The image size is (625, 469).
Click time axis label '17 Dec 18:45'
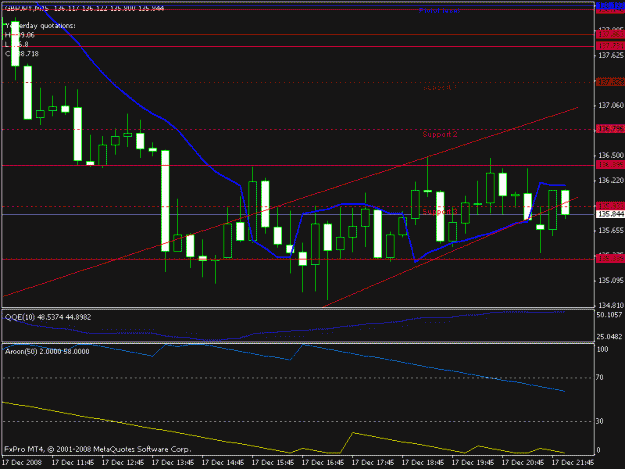click(423, 462)
